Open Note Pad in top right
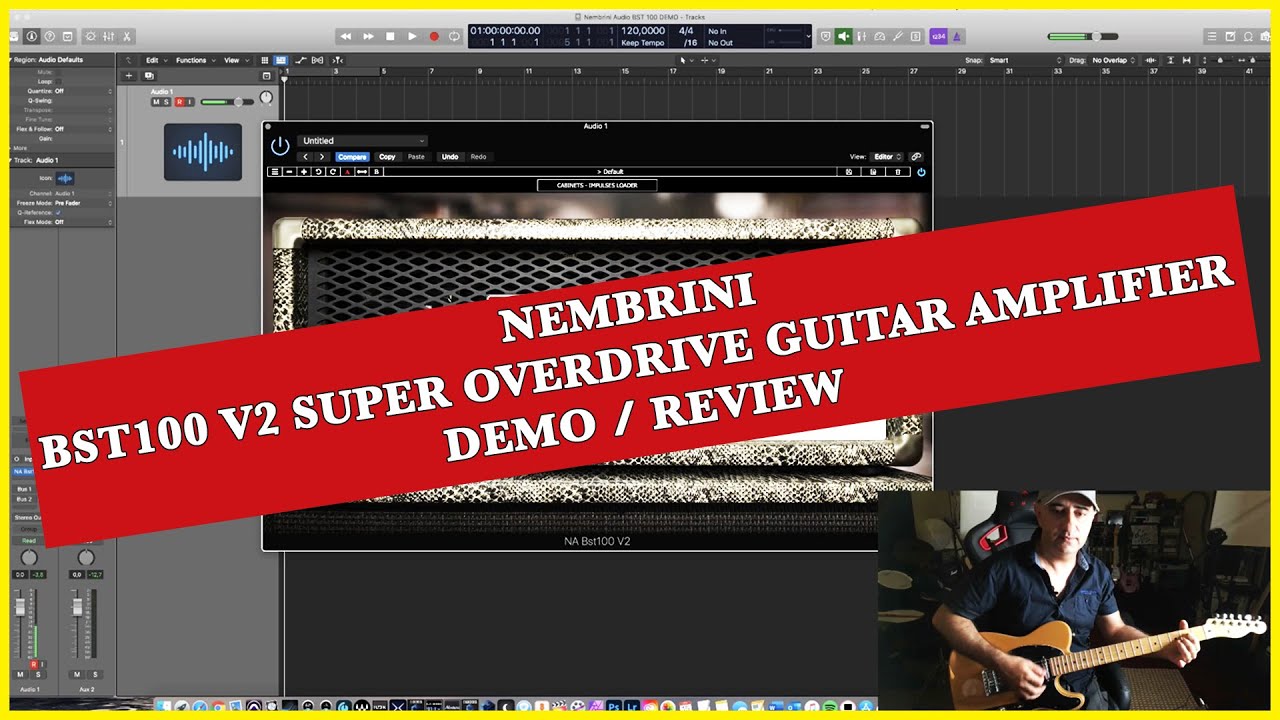This screenshot has height=720, width=1280. pos(1230,36)
